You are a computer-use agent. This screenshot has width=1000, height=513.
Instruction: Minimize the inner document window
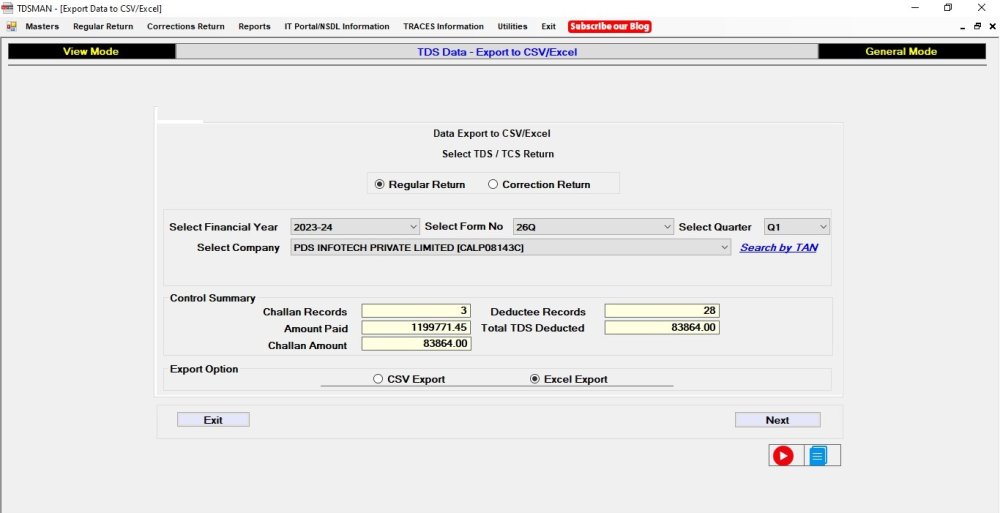click(962, 27)
